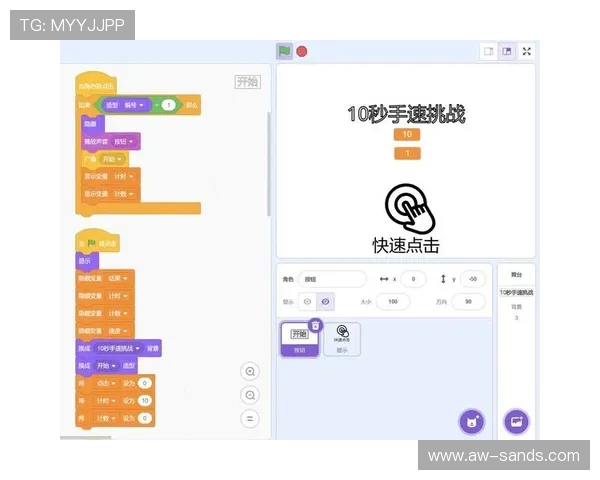Click the 显示 show looks block
Image resolution: width=600 pixels, height=480 pixels.
tap(87, 261)
